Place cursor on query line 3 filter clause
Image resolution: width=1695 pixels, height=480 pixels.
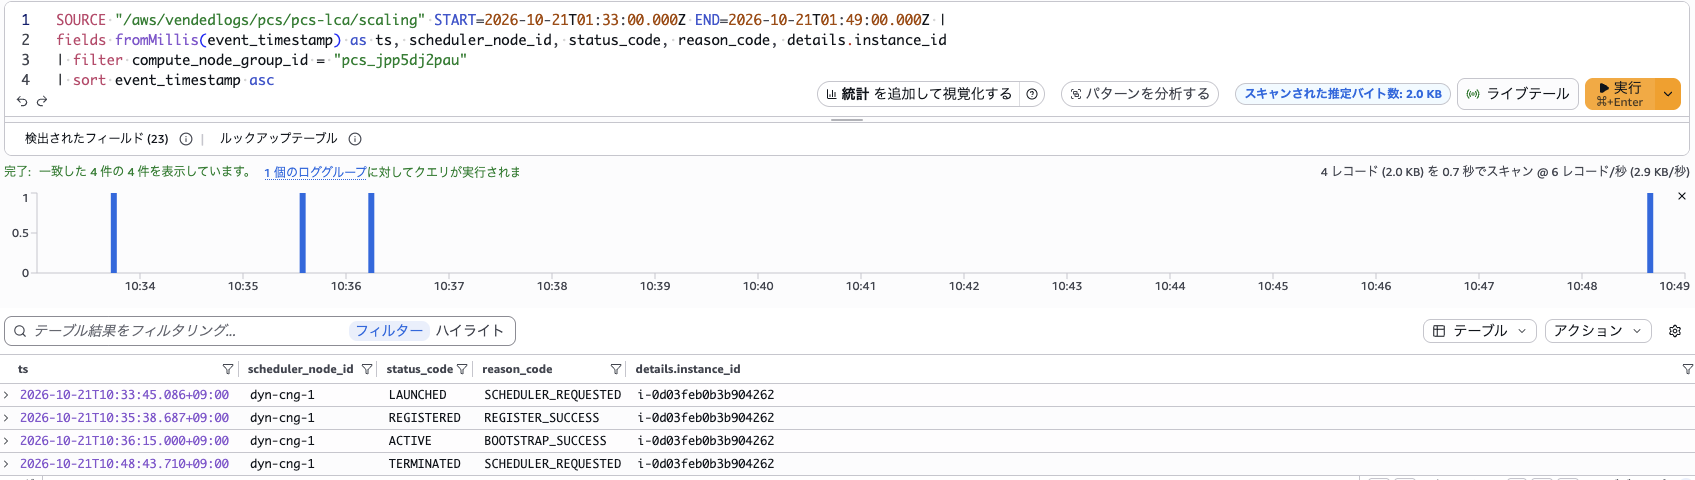[x=262, y=60]
